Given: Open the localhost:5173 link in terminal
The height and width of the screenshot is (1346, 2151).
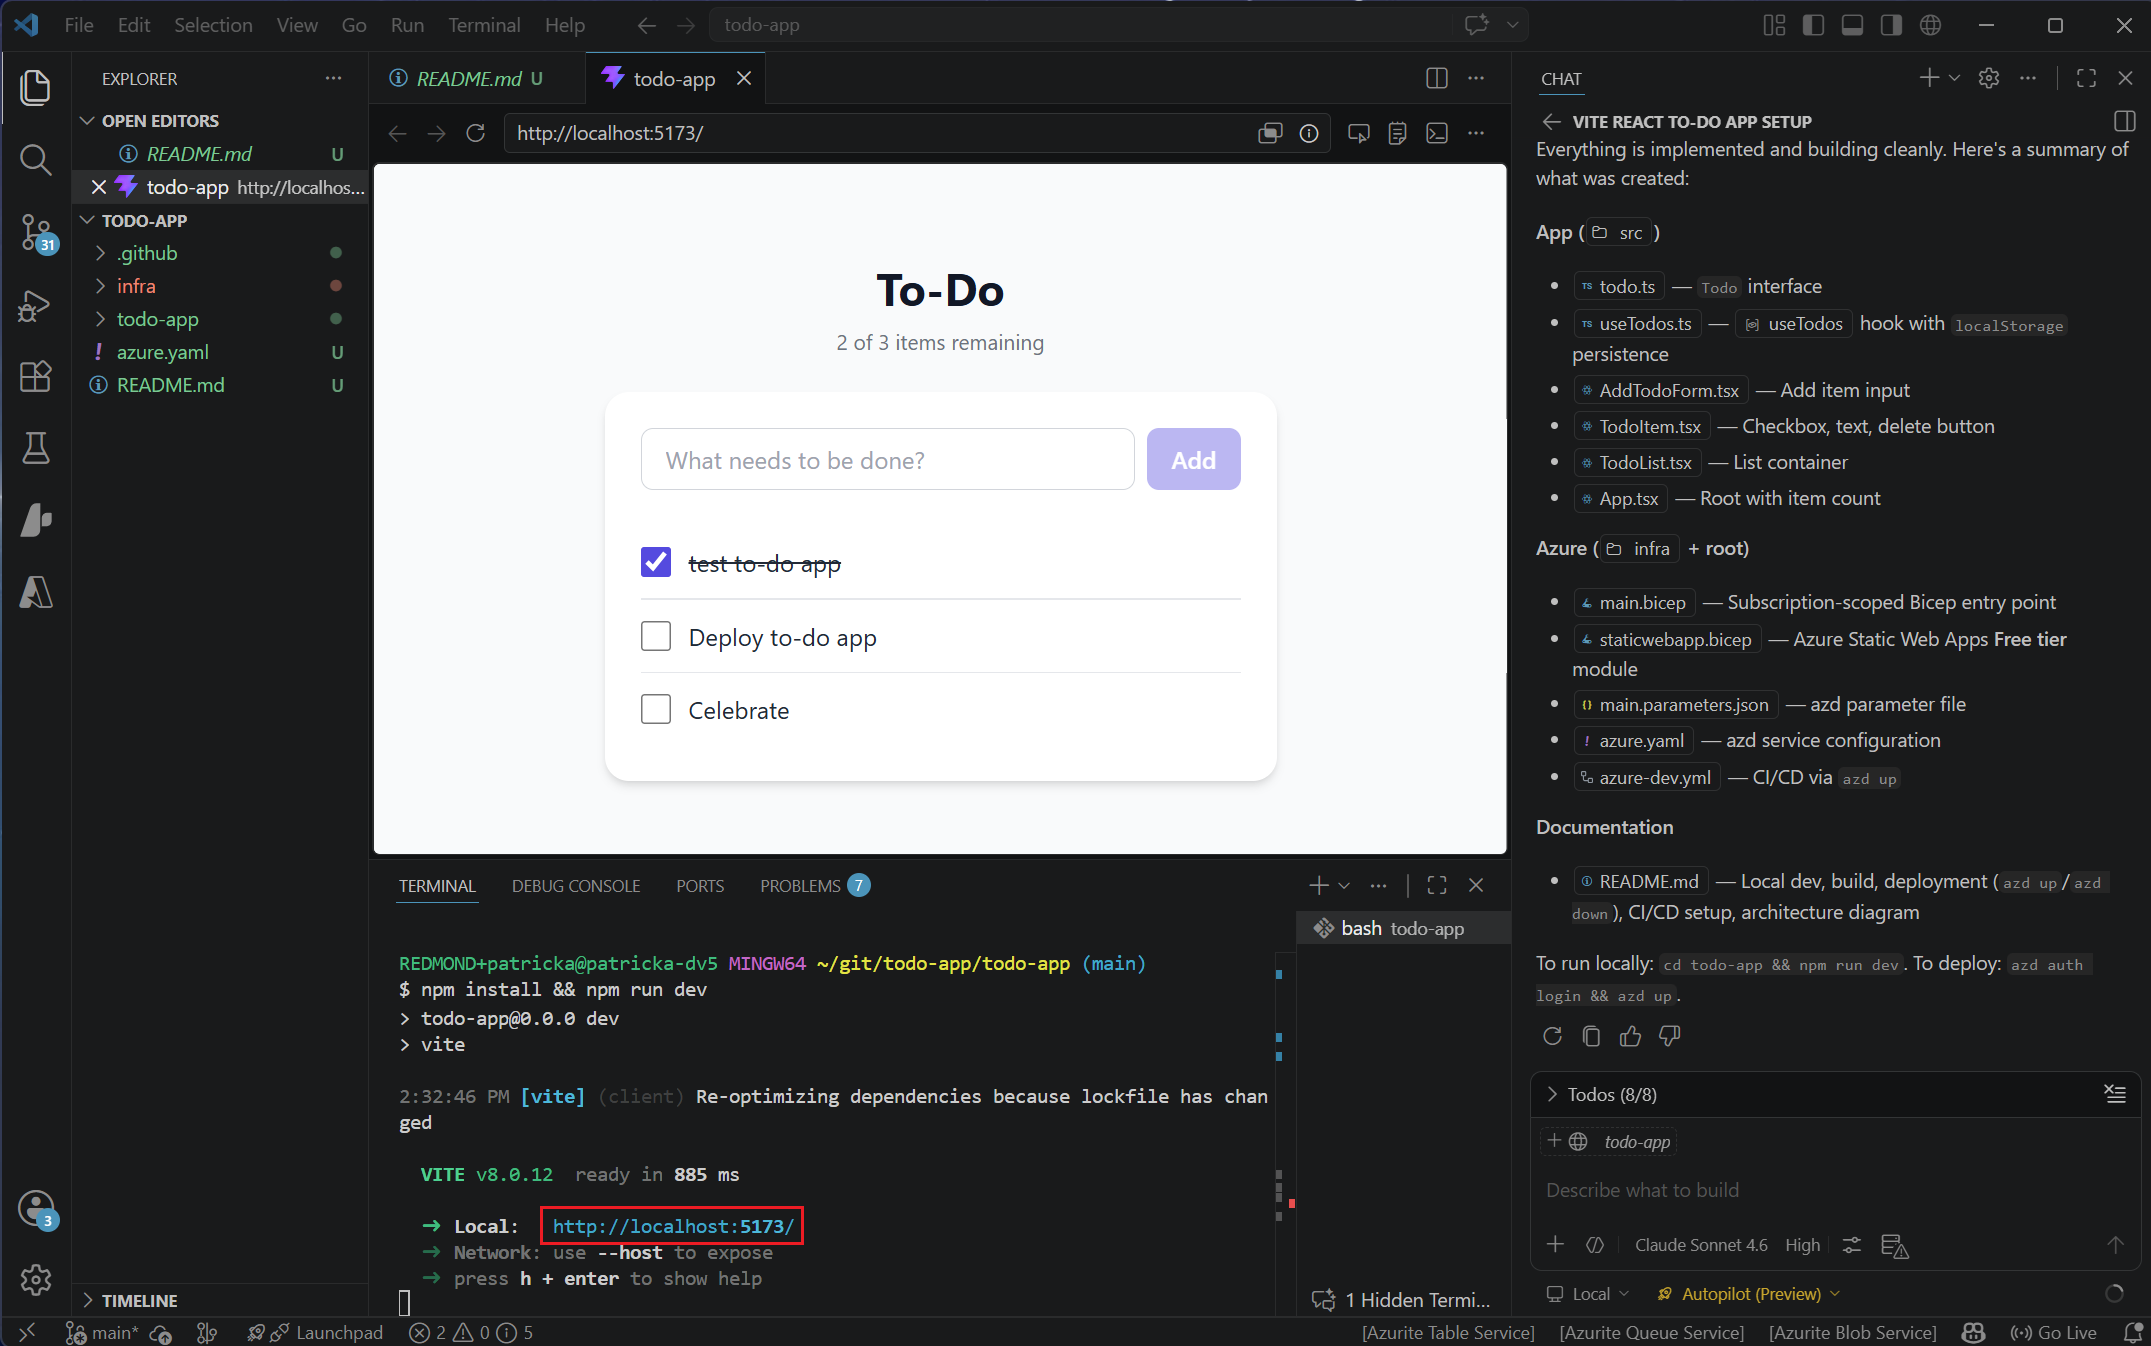Looking at the screenshot, I should pos(673,1227).
